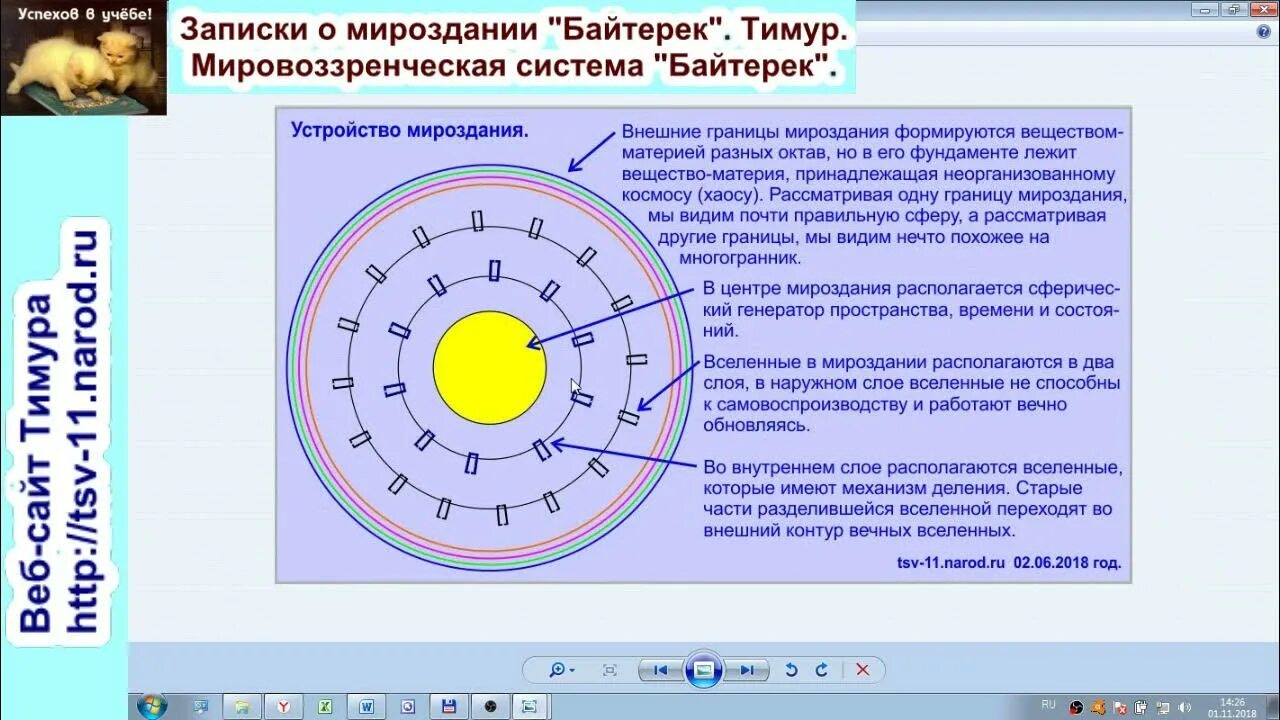Click the Actual Size button in viewer toolbar

point(609,670)
